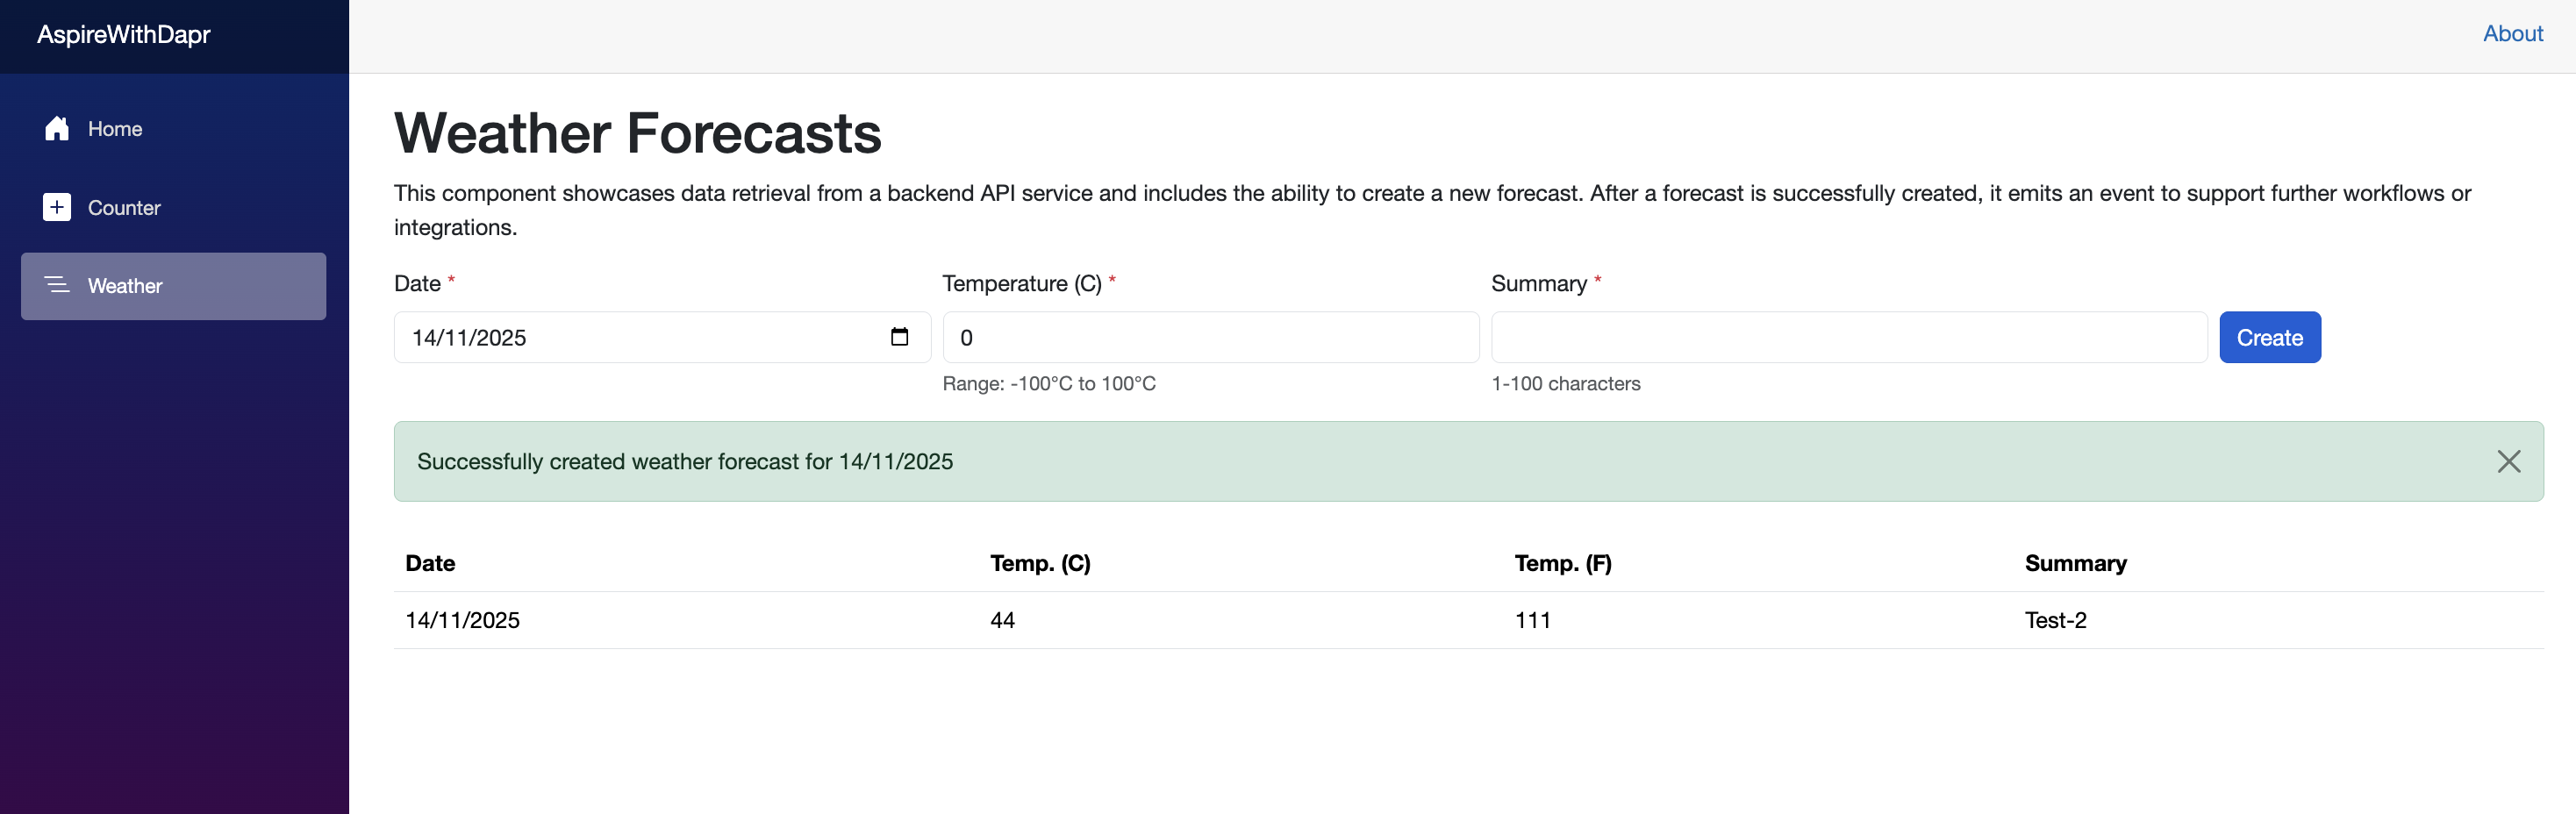Click the success message text
The height and width of the screenshot is (814, 2576).
pos(685,462)
